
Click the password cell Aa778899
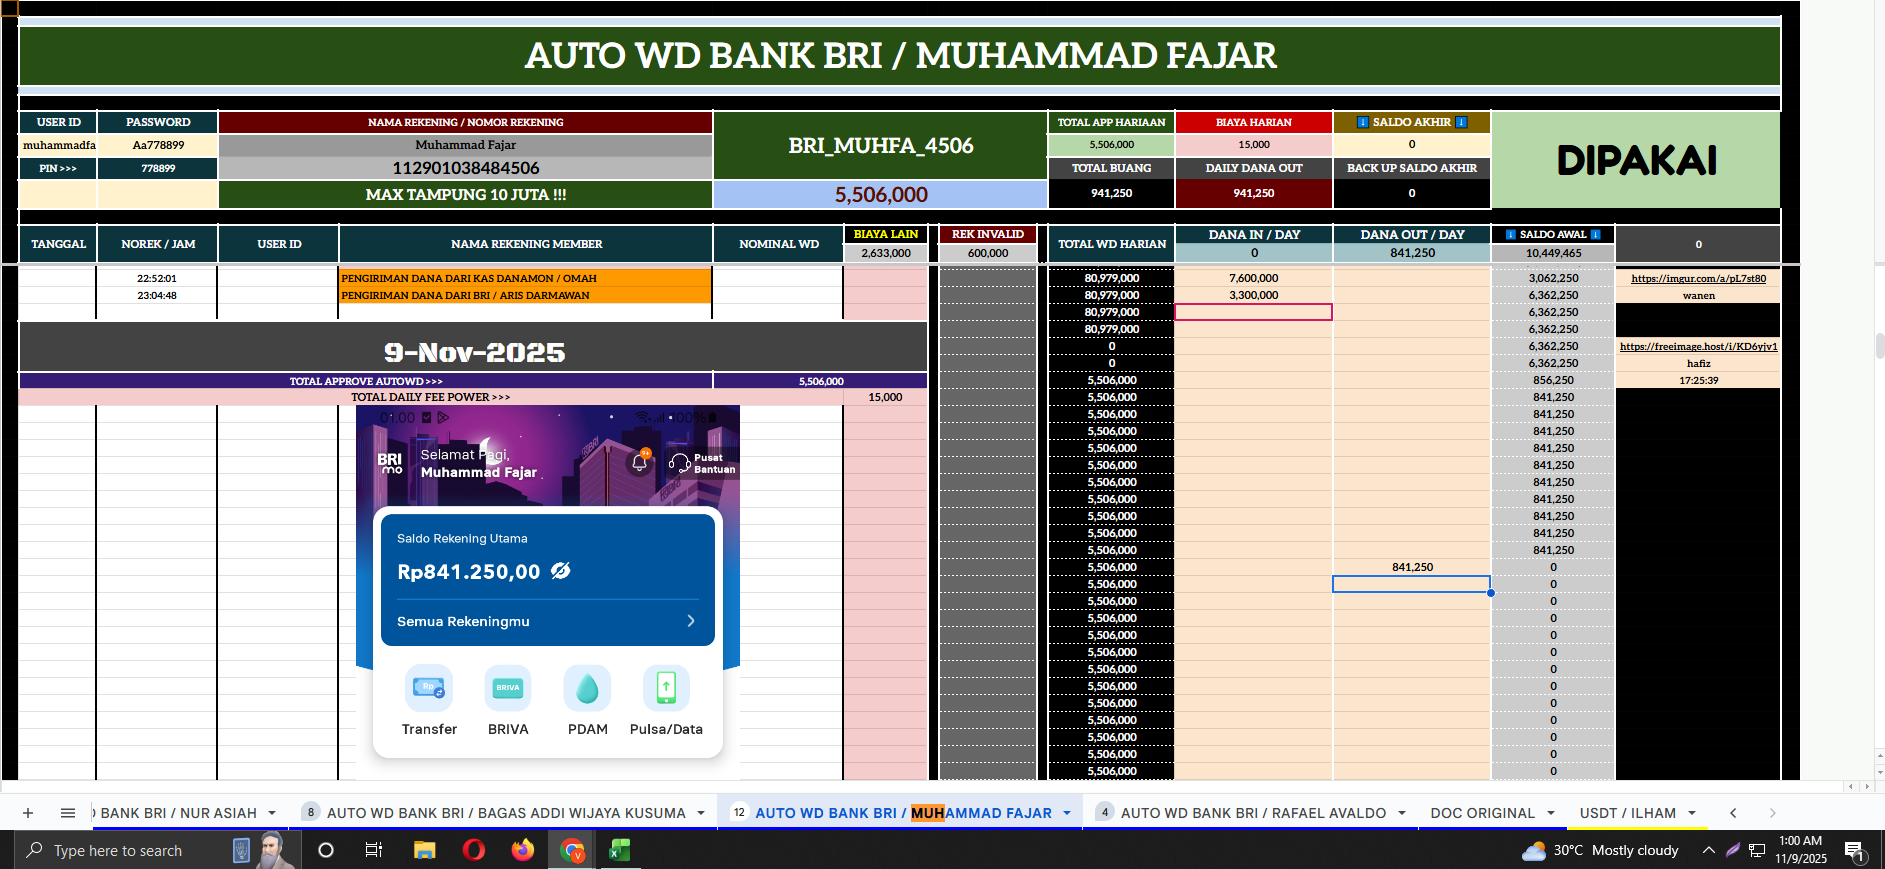[x=158, y=145]
